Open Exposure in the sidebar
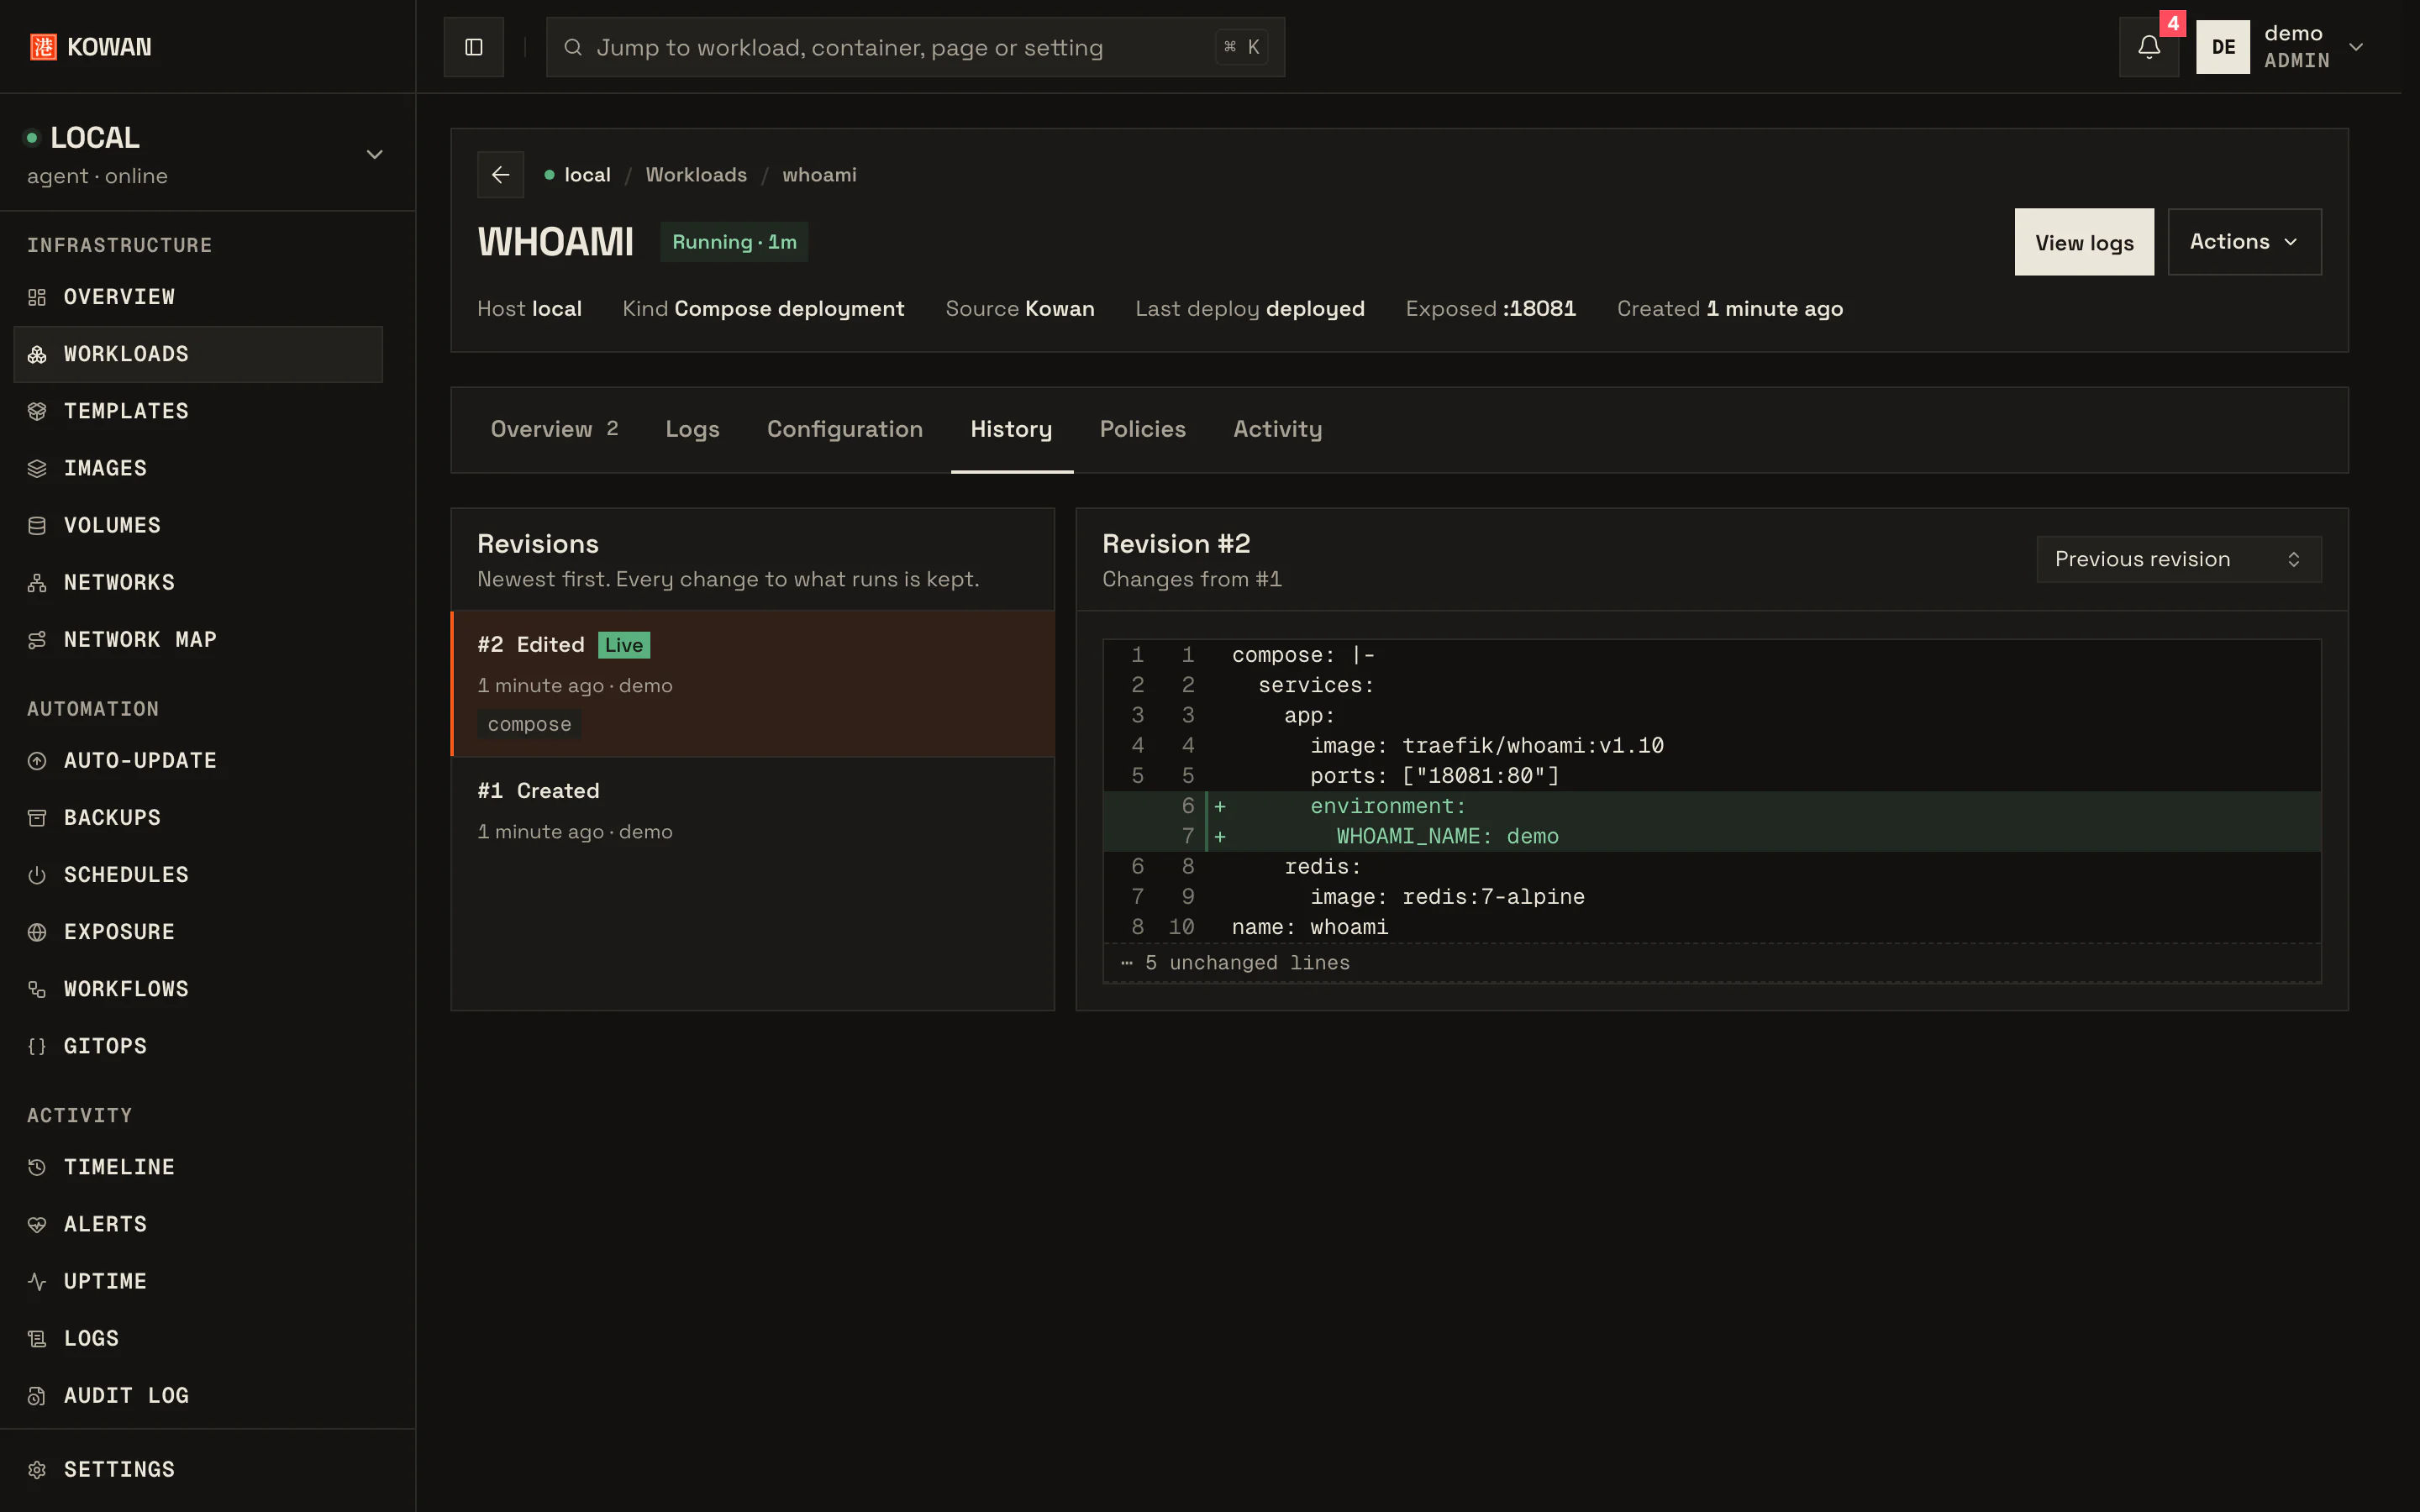The width and height of the screenshot is (2420, 1512). (198, 931)
